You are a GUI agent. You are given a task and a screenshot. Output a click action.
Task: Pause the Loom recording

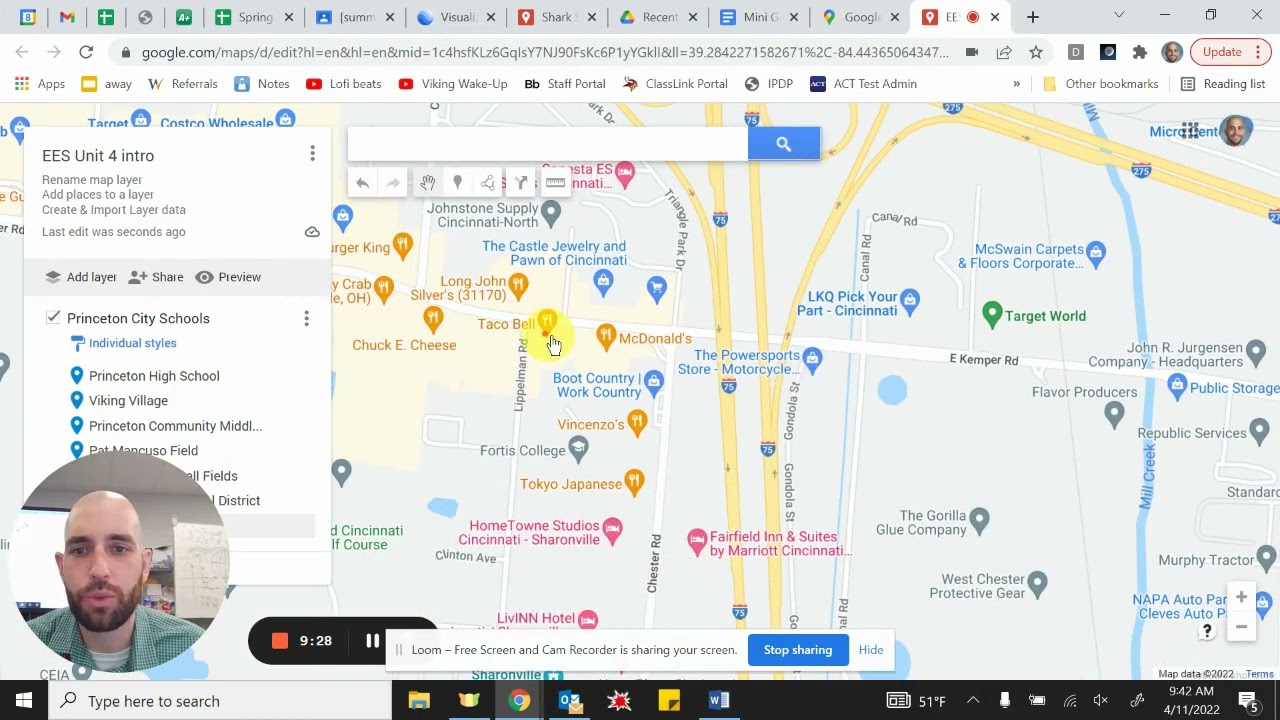click(372, 641)
